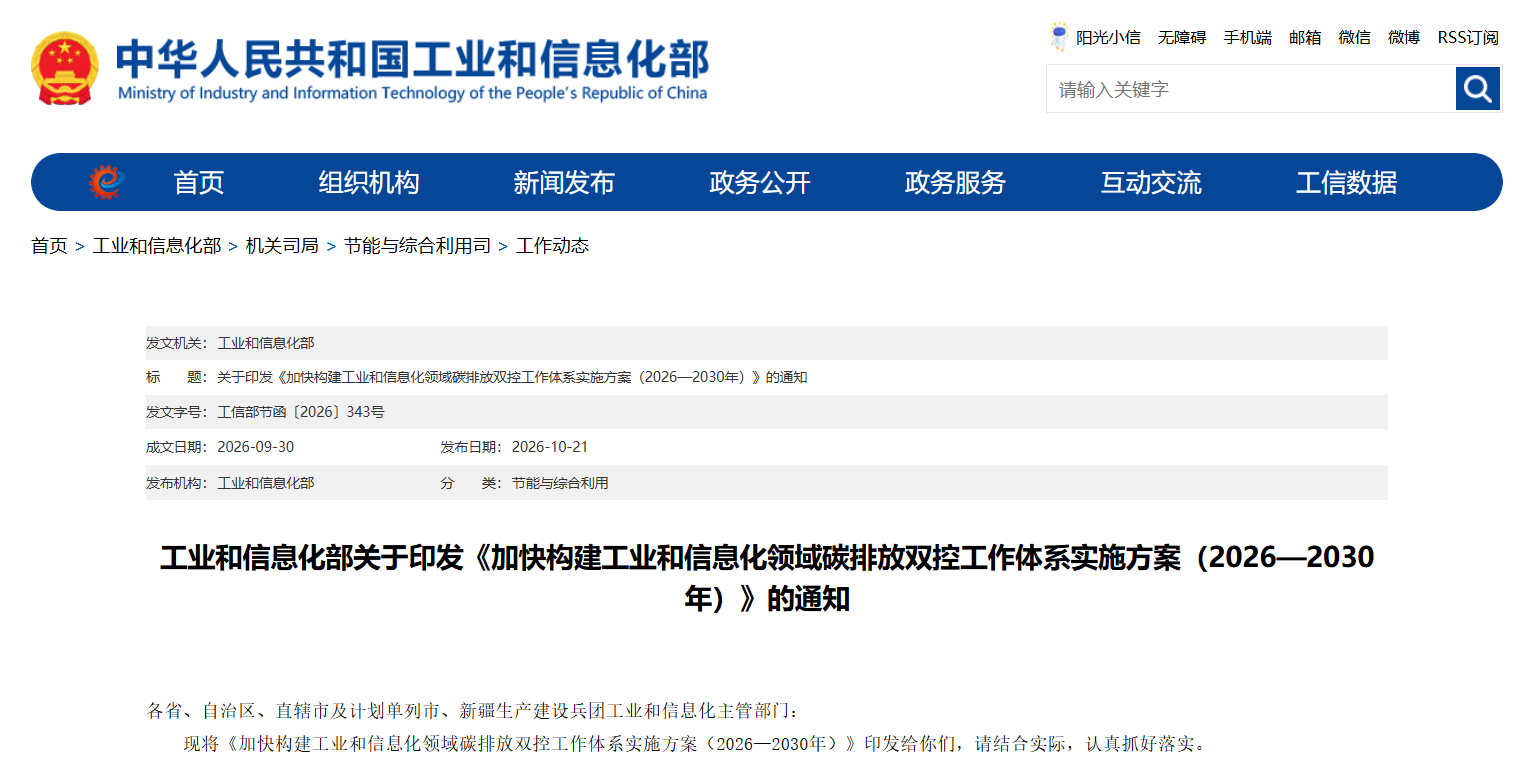1518x770 pixels.
Task: Go to 首页 in the breadcrumb
Action: click(x=49, y=246)
